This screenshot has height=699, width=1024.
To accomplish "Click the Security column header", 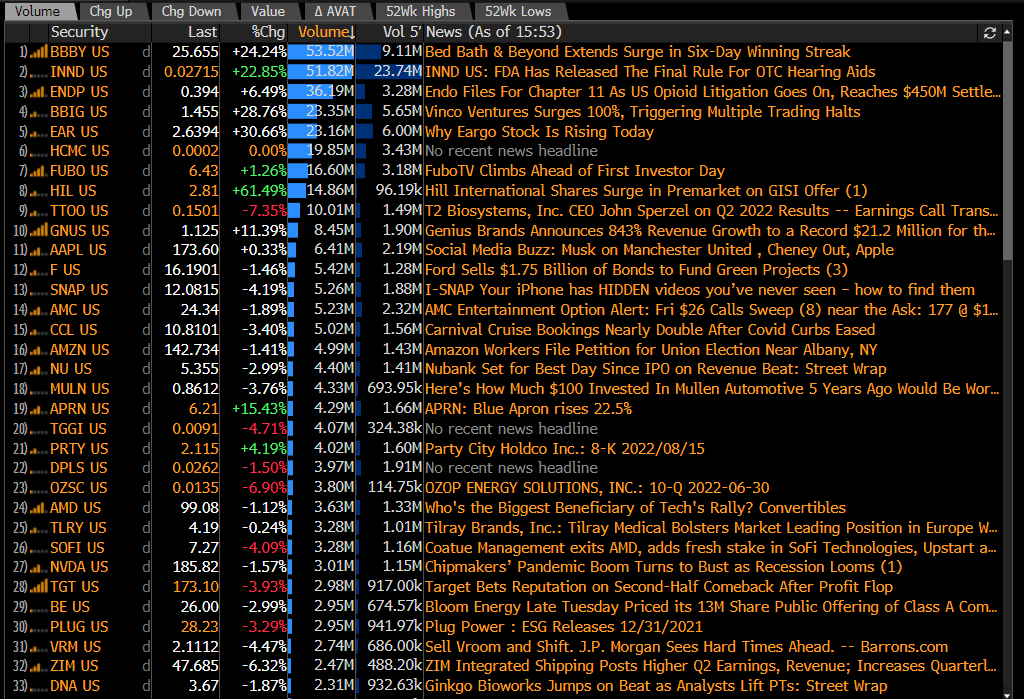I will 80,32.
